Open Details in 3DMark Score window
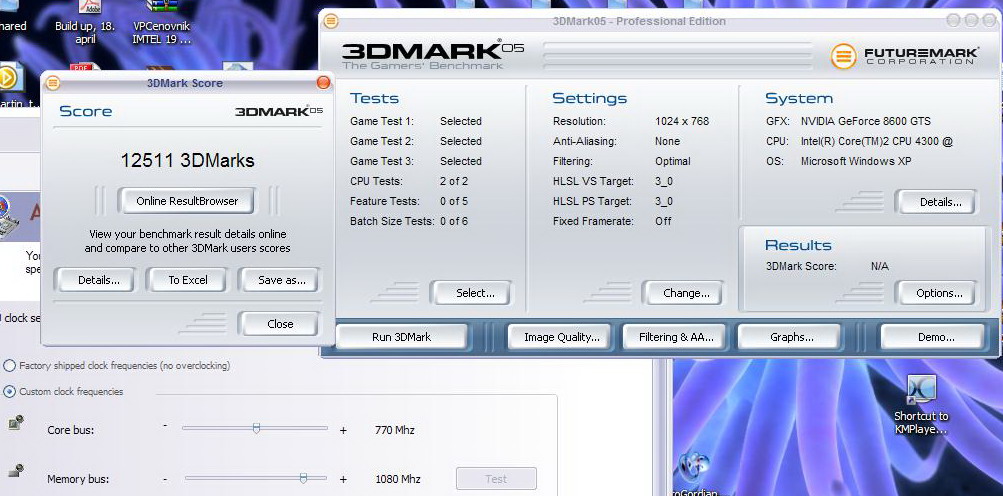The height and width of the screenshot is (496, 1003). coord(95,280)
